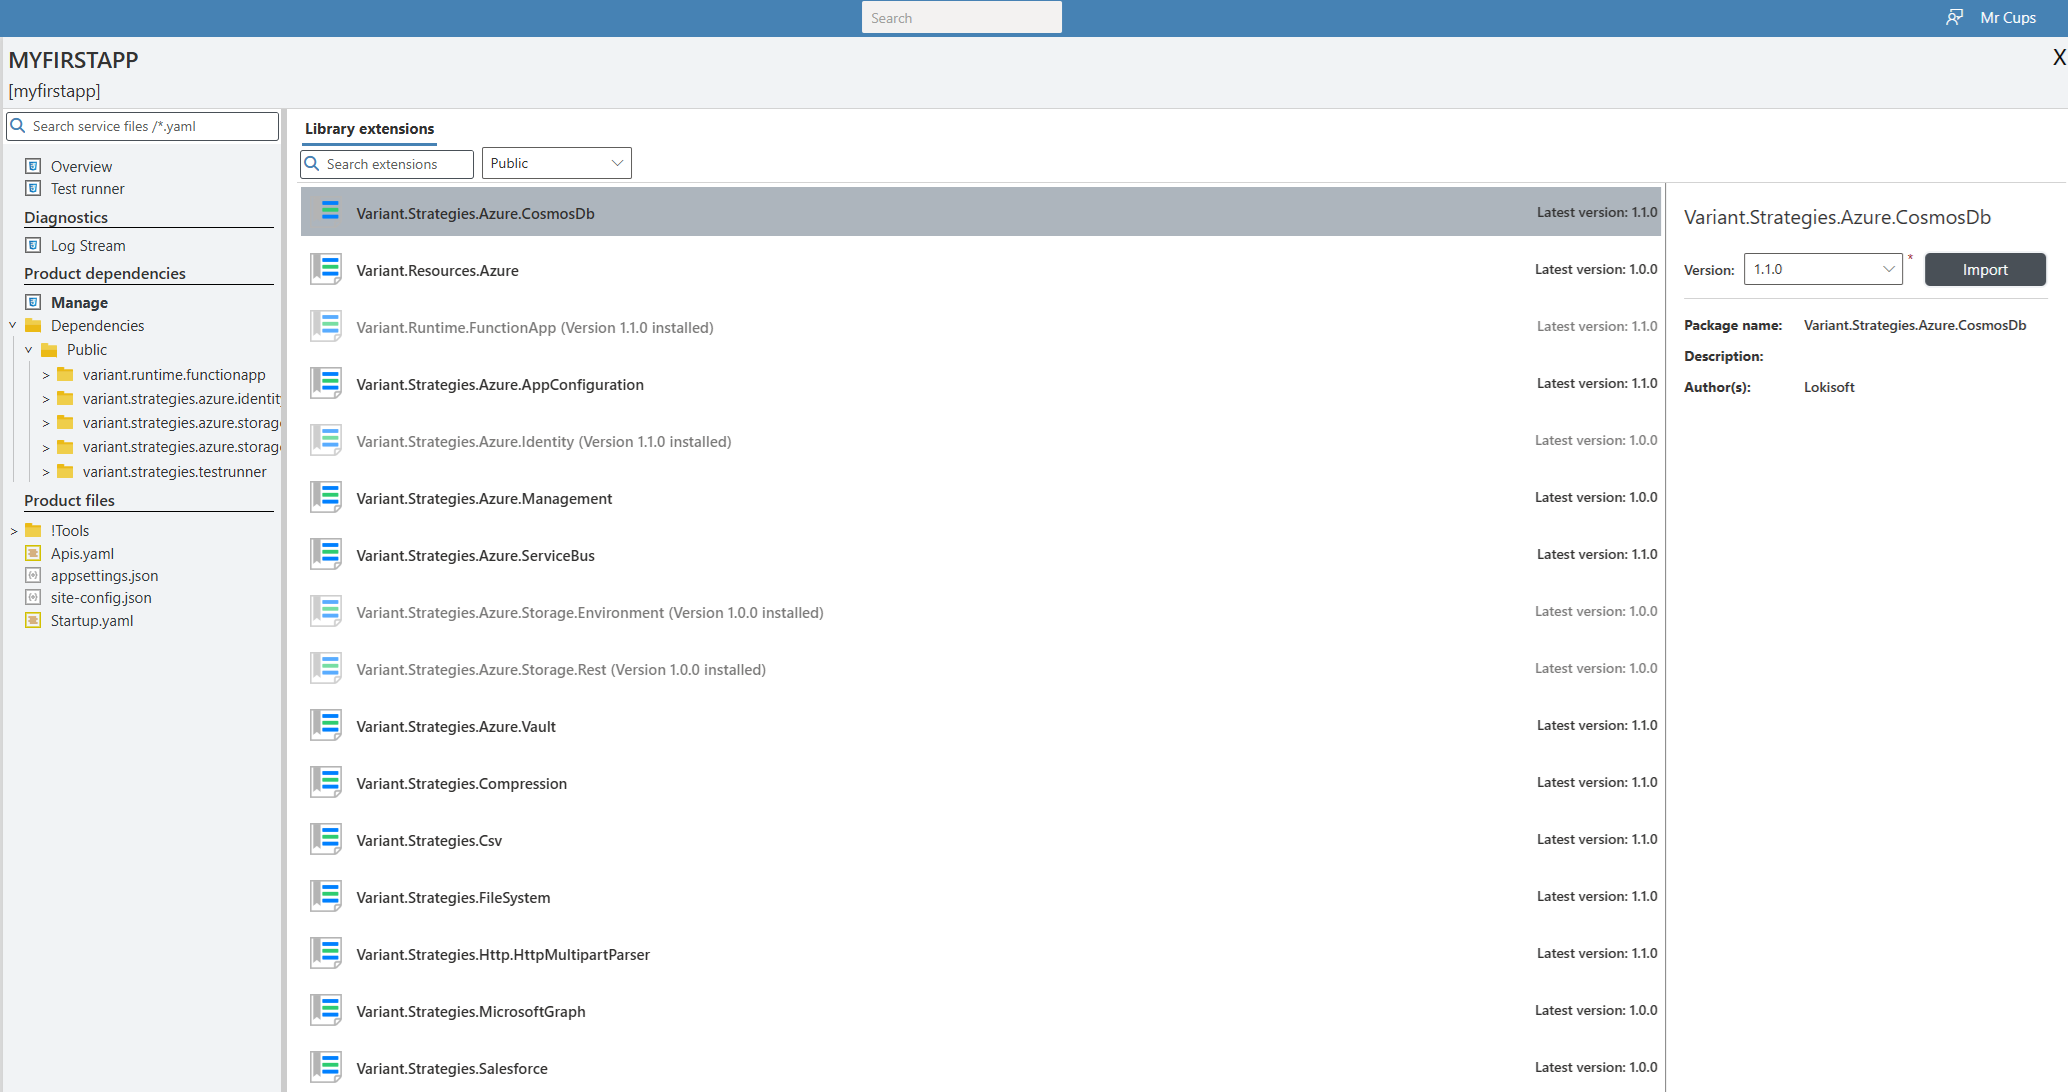
Task: Open the Public scope dropdown
Action: [556, 163]
